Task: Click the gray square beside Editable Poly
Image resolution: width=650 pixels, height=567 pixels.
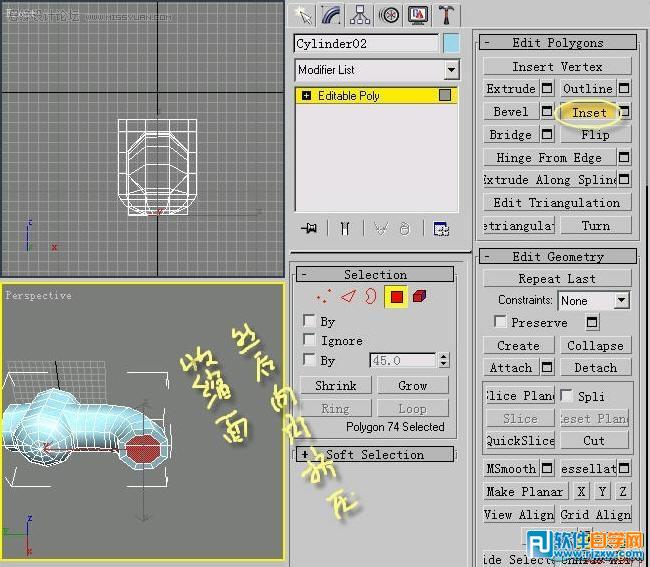Action: pos(445,95)
